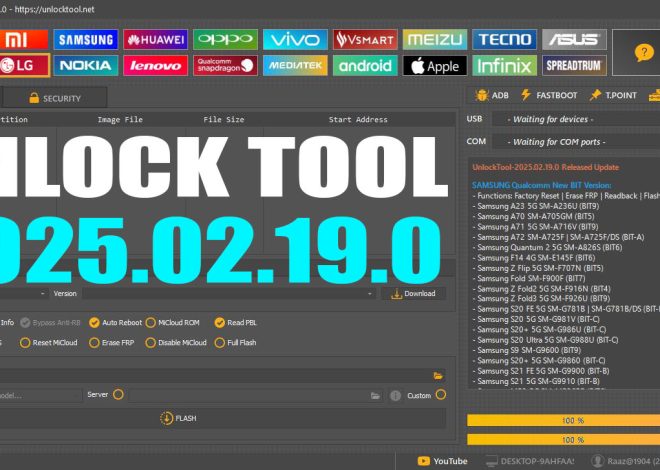Select the Meizu brand logo
The image size is (660, 470).
[x=435, y=40]
